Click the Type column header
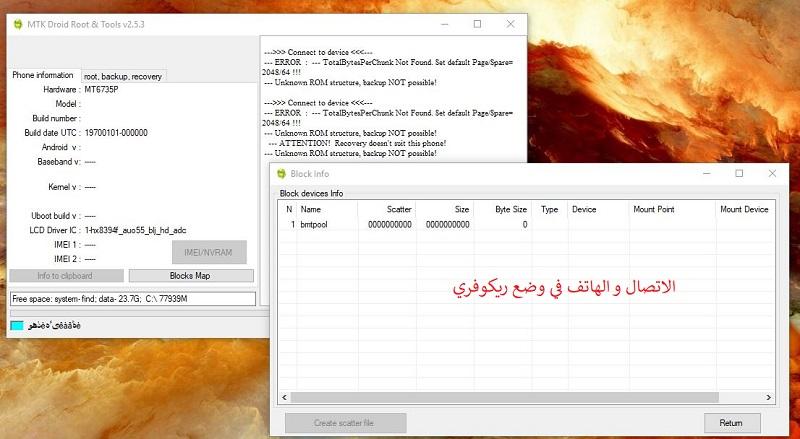 coord(549,209)
